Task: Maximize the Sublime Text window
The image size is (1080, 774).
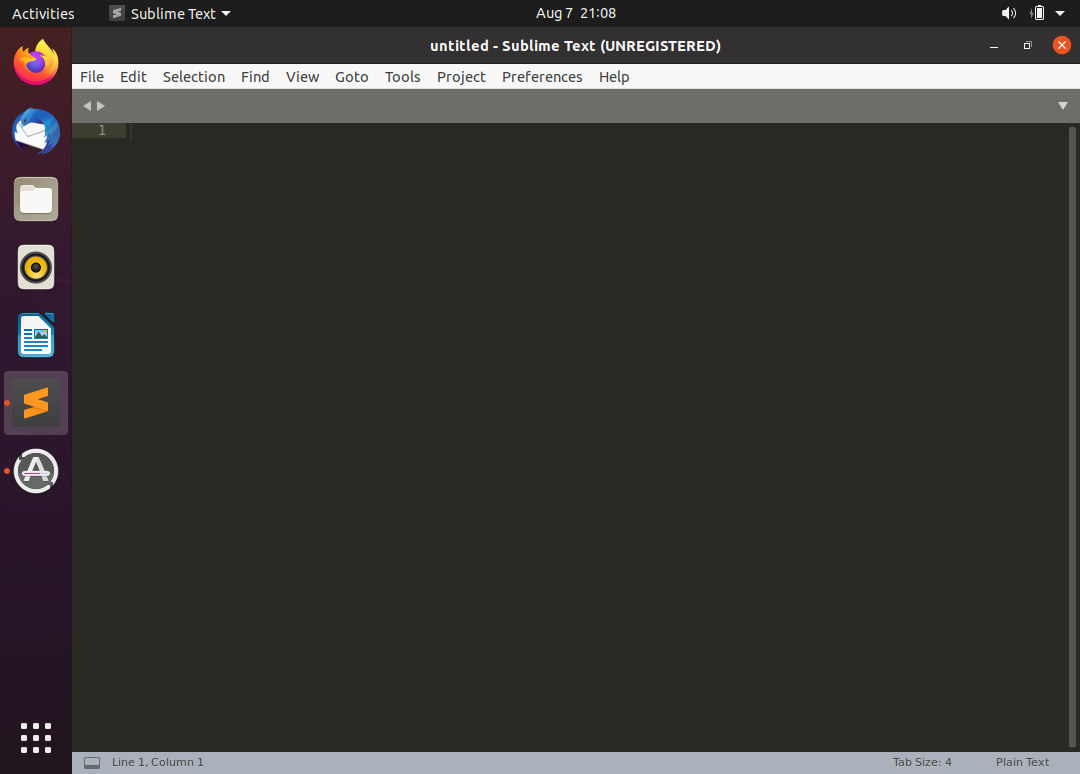Action: 1028,45
